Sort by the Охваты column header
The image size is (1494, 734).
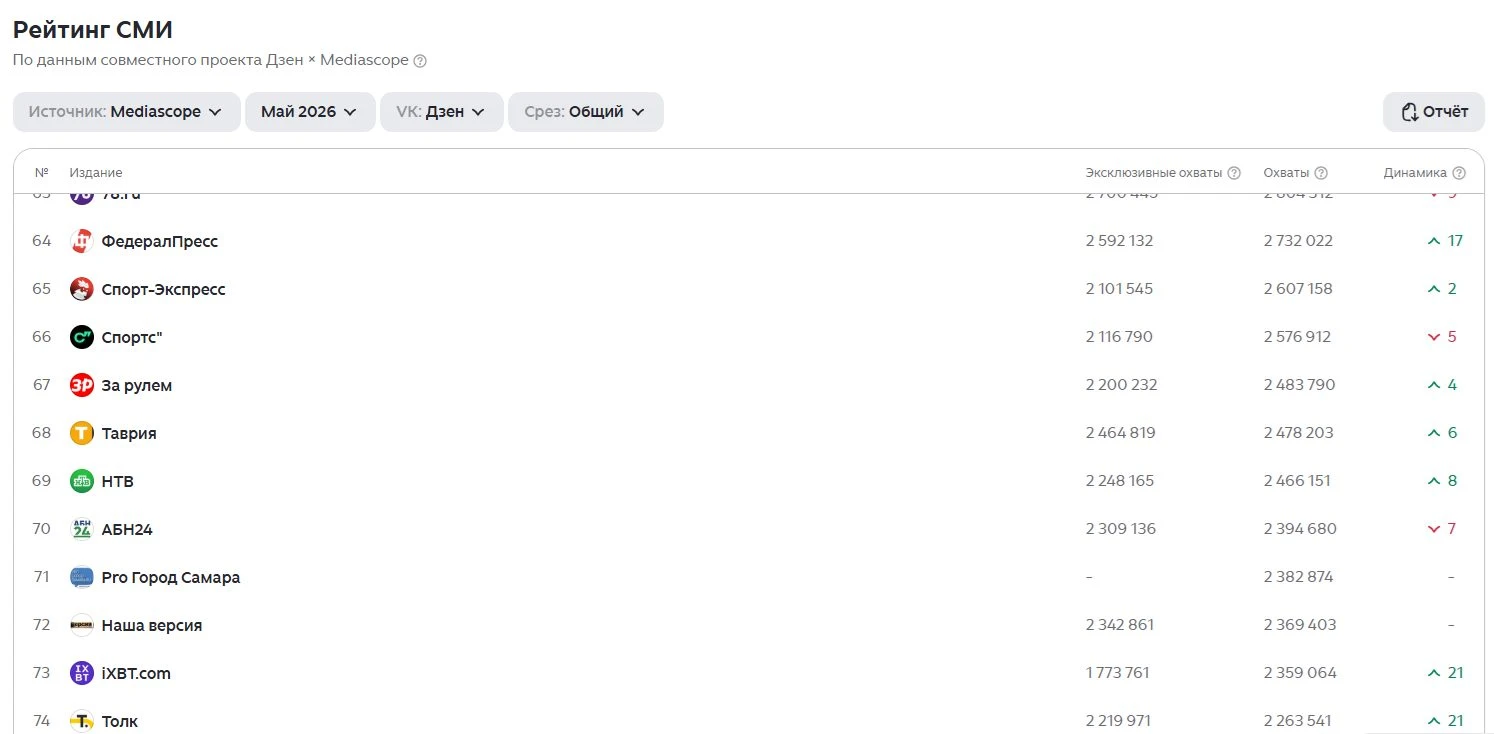tap(1286, 173)
